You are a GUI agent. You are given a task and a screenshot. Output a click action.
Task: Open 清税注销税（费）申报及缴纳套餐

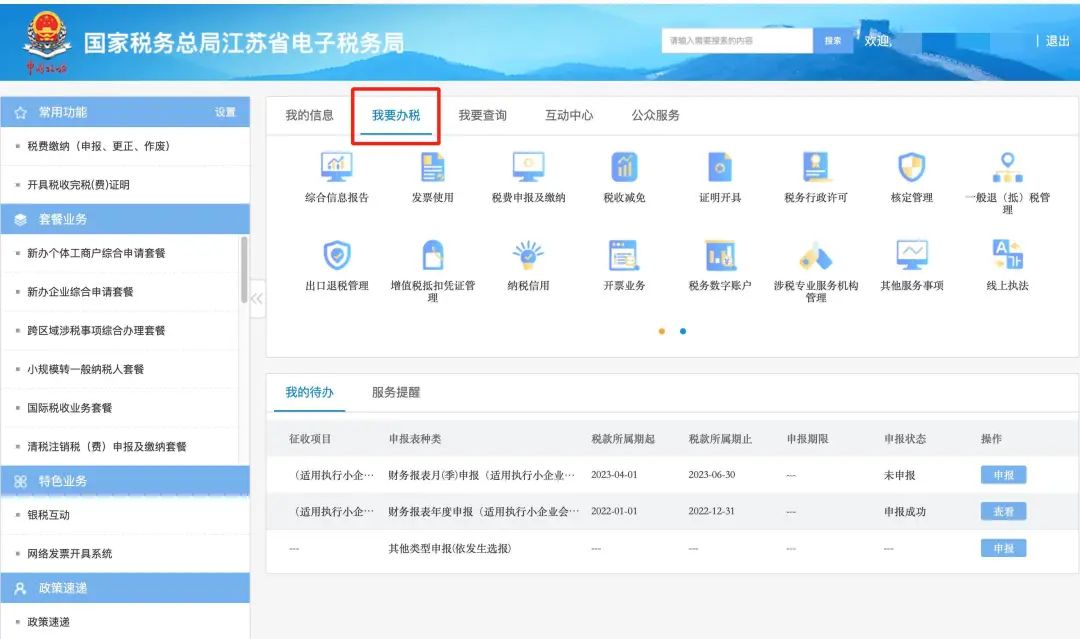click(107, 446)
